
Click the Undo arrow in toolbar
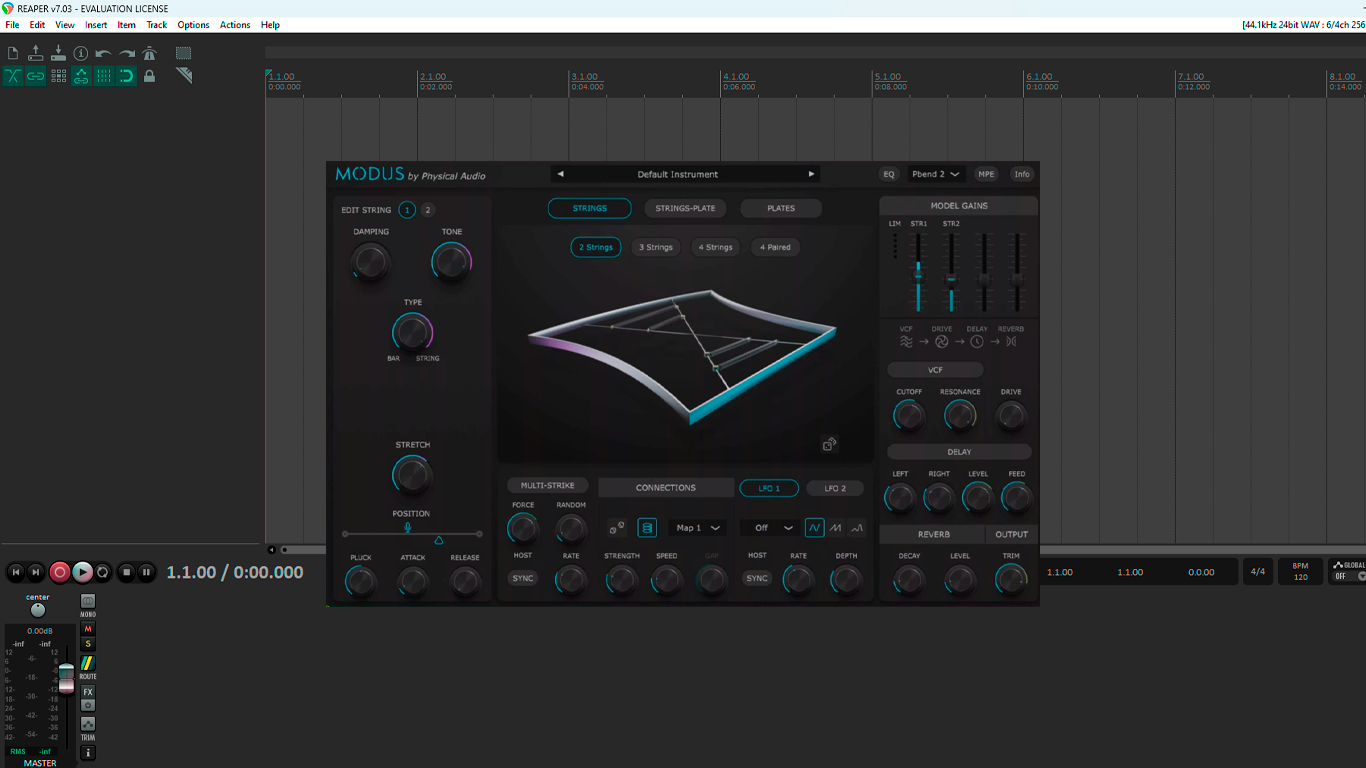click(x=104, y=53)
